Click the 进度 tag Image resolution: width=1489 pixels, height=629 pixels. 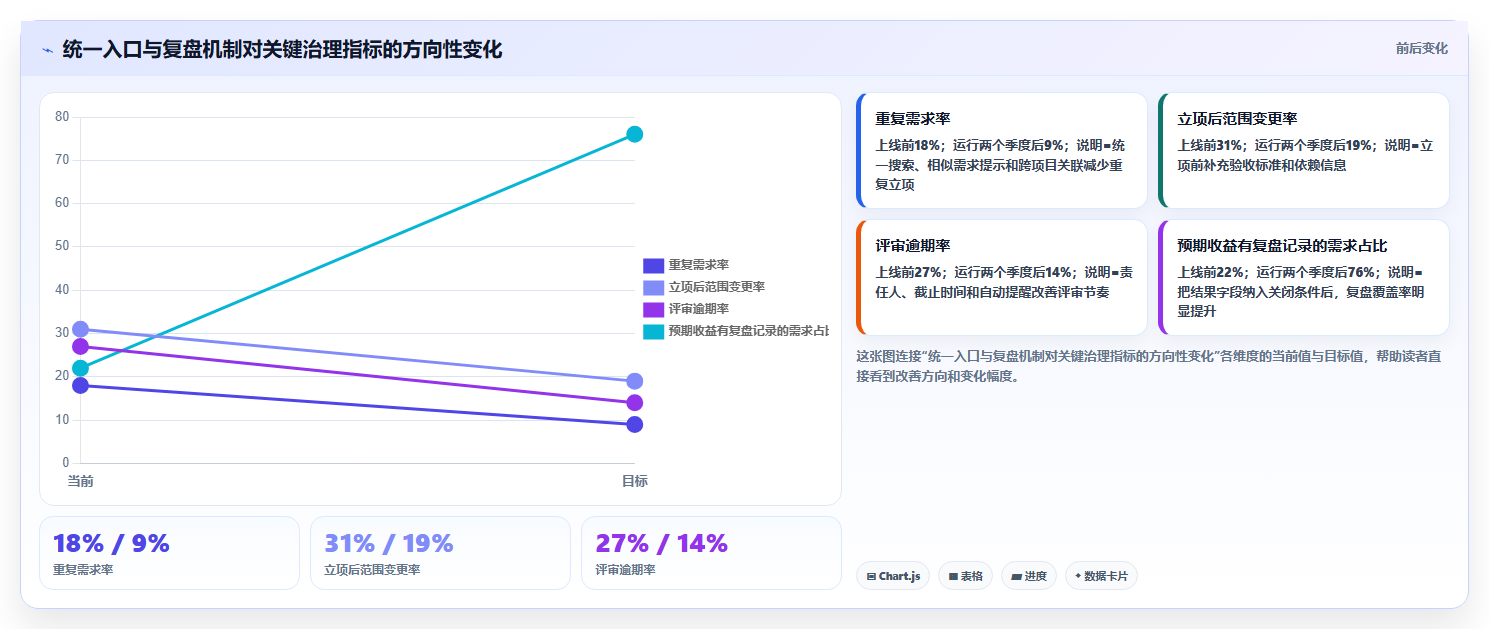coord(1029,576)
